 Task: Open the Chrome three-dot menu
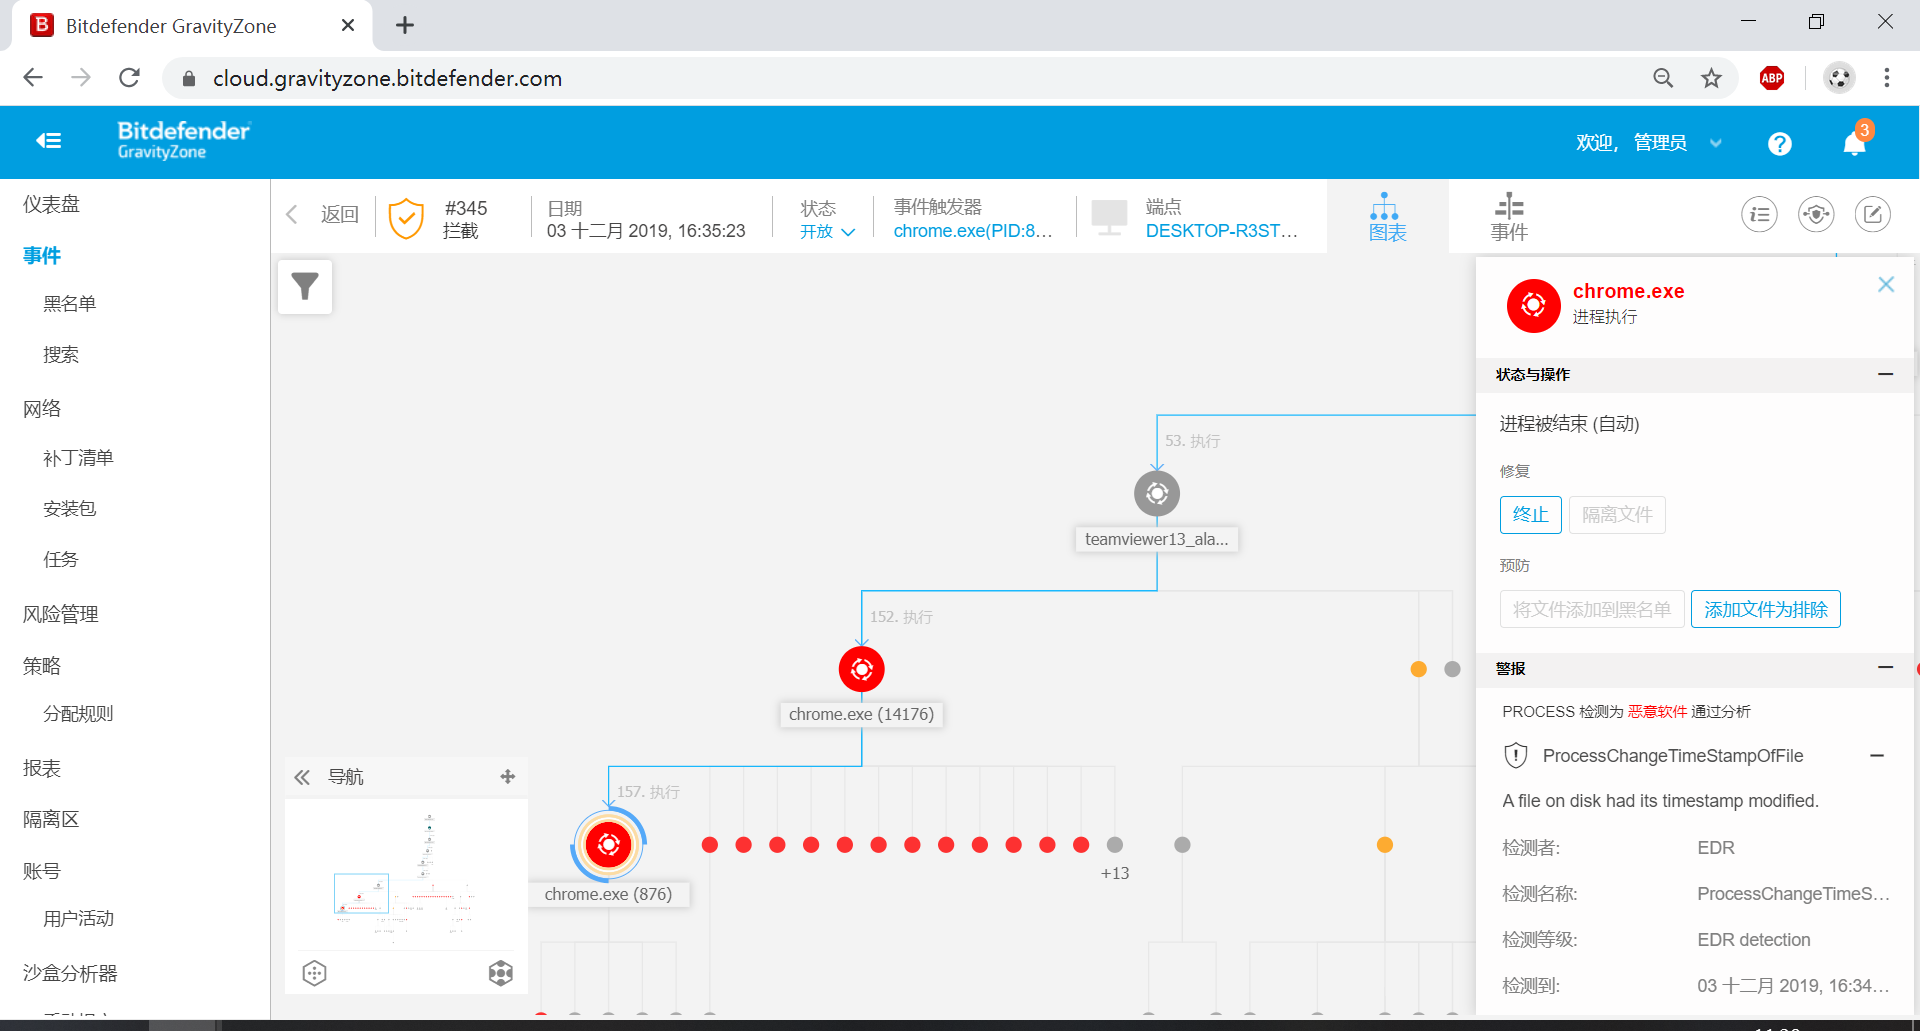pyautogui.click(x=1887, y=78)
